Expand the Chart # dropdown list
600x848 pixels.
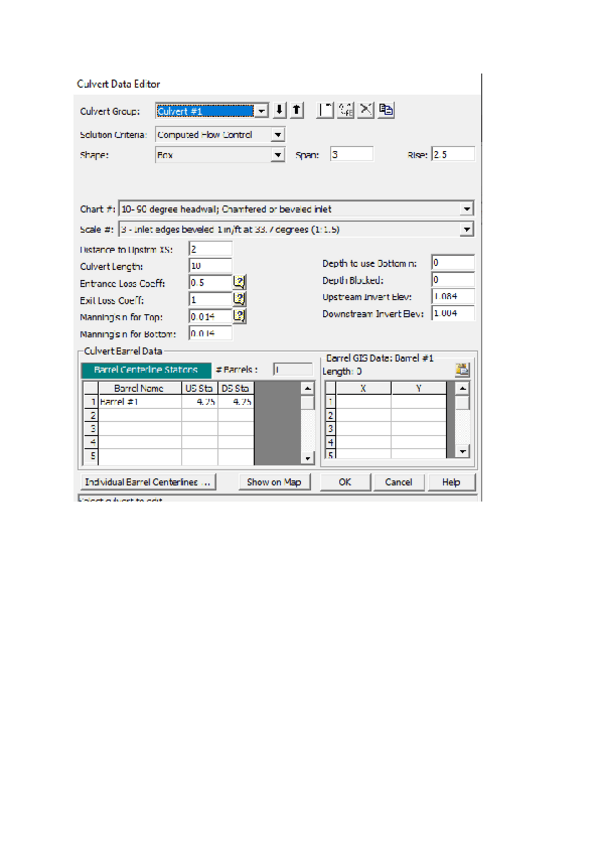(467, 209)
